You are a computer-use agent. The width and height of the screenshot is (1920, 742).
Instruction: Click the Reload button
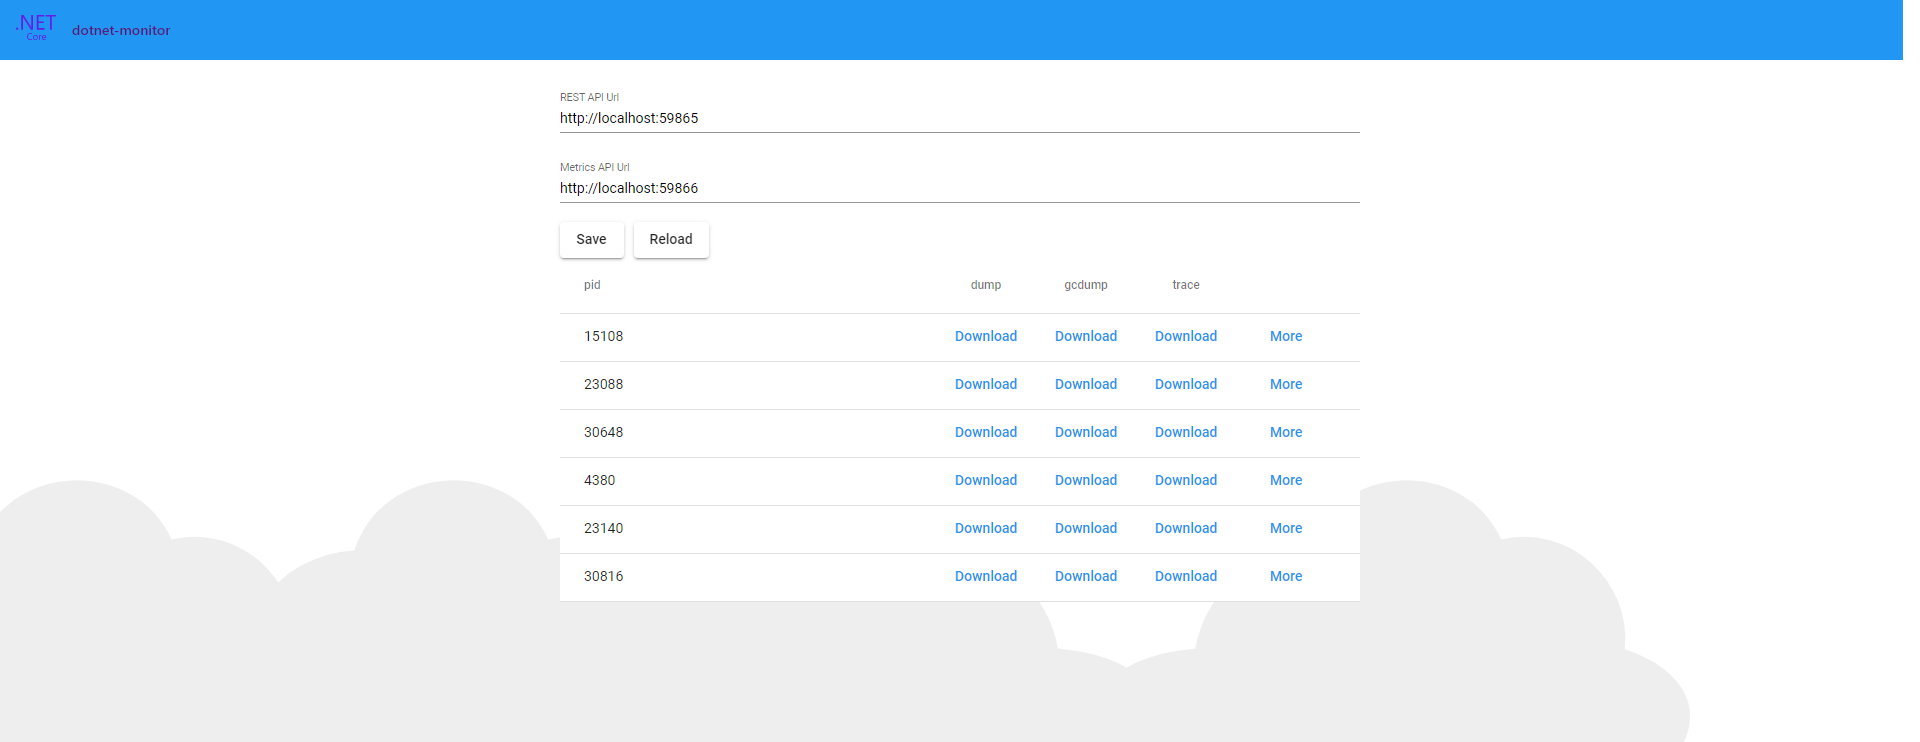671,239
